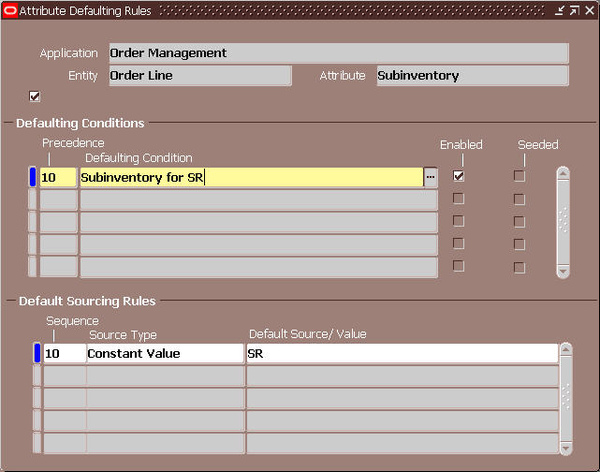Click second row Source Type field
The height and width of the screenshot is (472, 600).
165,376
